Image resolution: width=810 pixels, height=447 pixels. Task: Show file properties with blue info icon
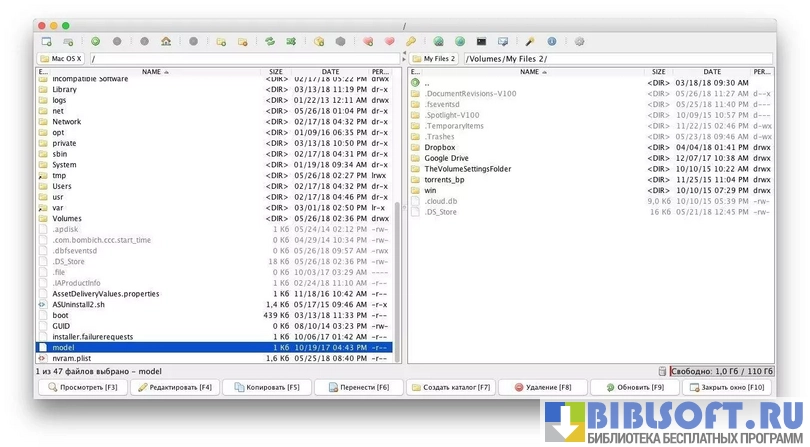(x=551, y=42)
